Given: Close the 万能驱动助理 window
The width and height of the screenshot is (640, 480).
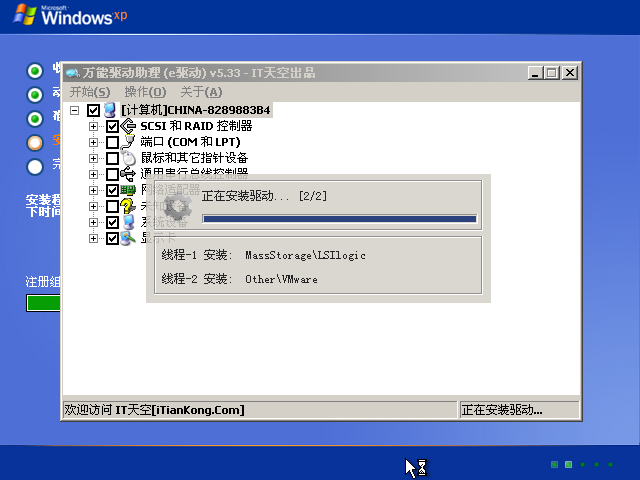Looking at the screenshot, I should pyautogui.click(x=570, y=73).
